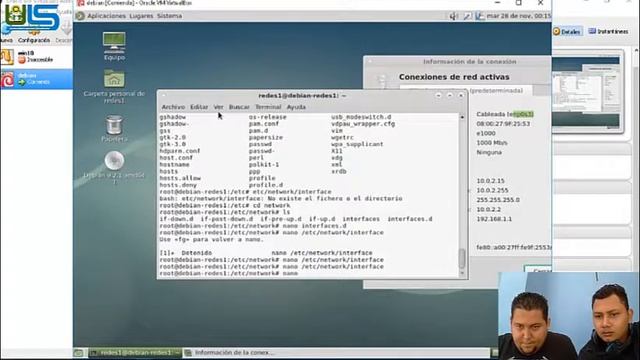The image size is (640, 360).
Task: Click the network connection icon in top panel
Action: pos(480,16)
